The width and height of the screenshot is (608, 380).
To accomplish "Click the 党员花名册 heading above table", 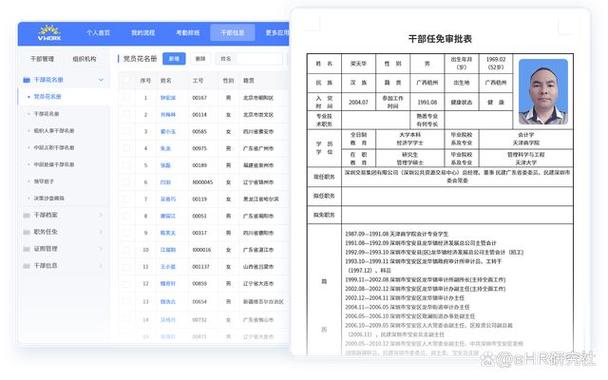I will 140,59.
